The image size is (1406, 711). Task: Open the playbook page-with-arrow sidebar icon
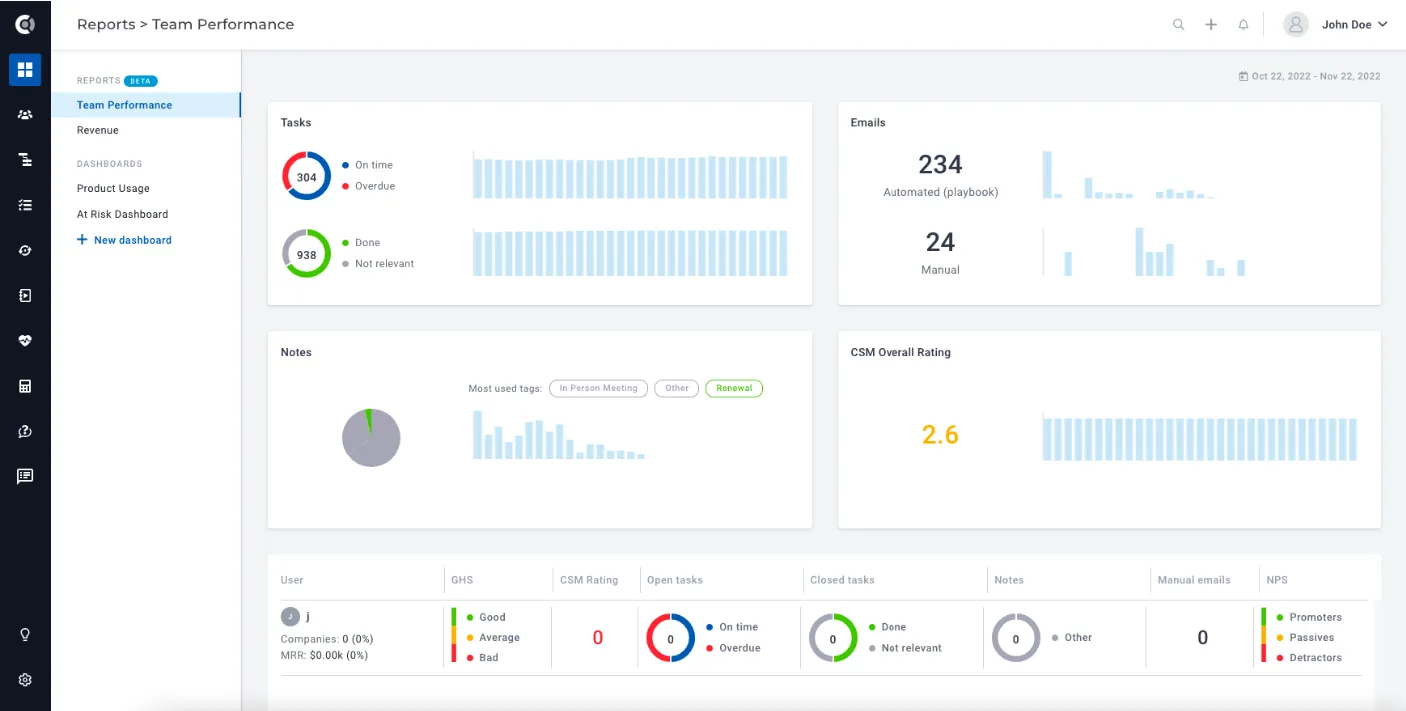pyautogui.click(x=25, y=295)
